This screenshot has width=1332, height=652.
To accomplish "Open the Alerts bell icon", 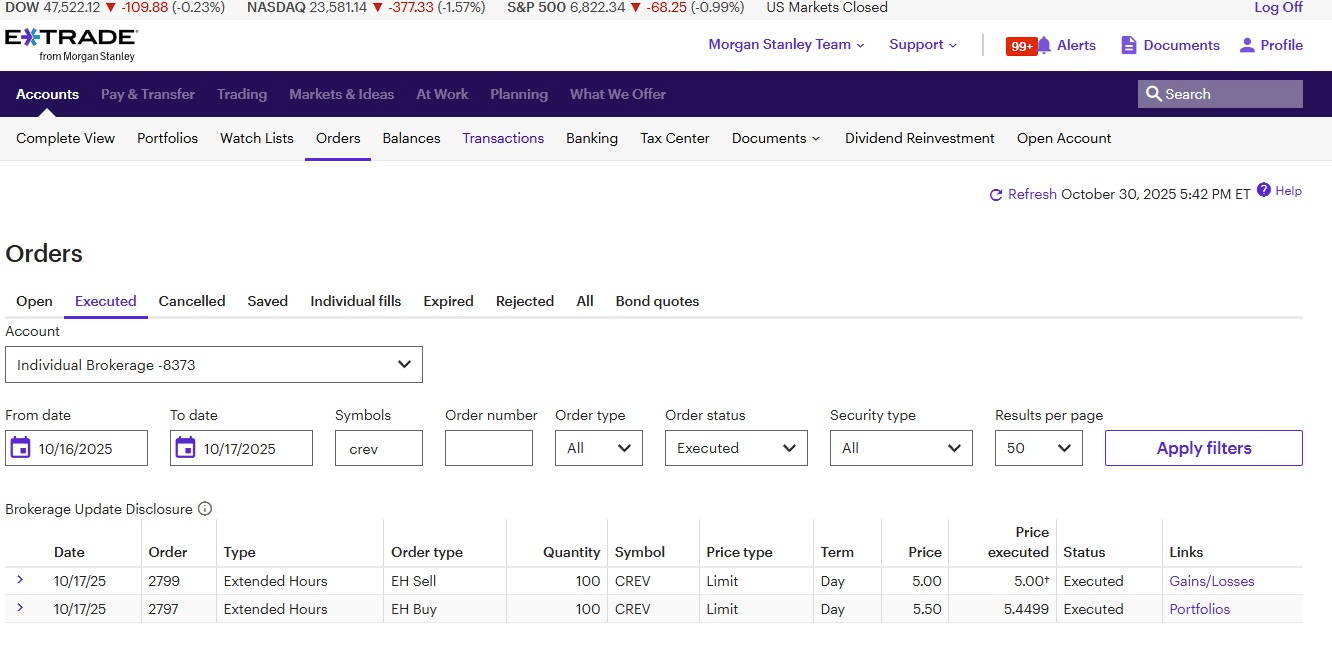I will (x=1044, y=45).
